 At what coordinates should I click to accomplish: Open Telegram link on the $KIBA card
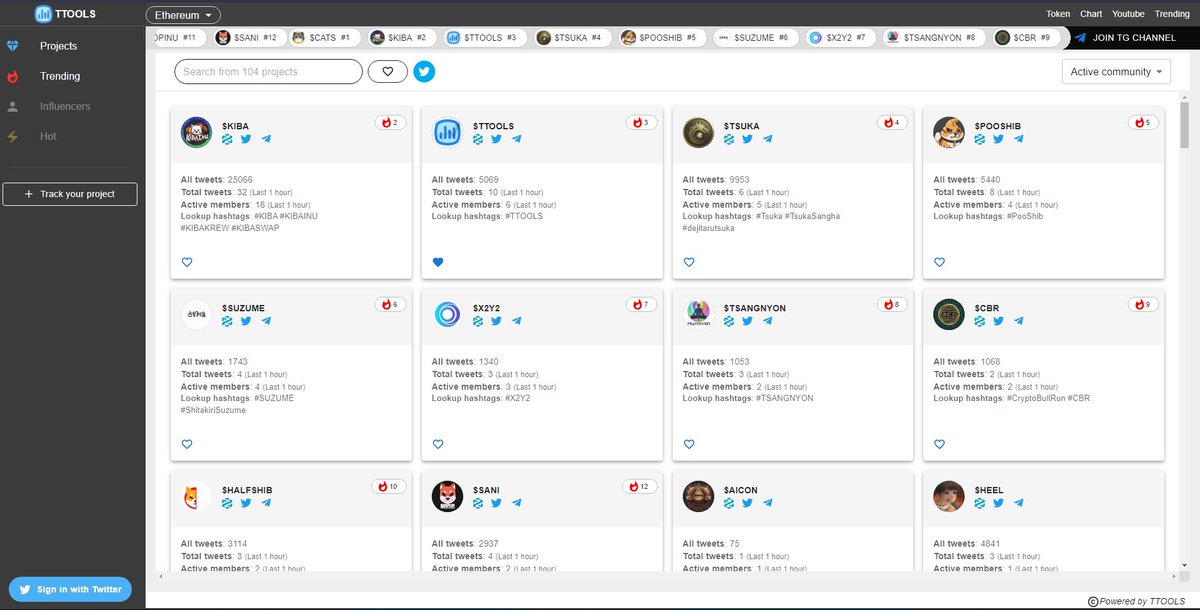click(x=265, y=139)
